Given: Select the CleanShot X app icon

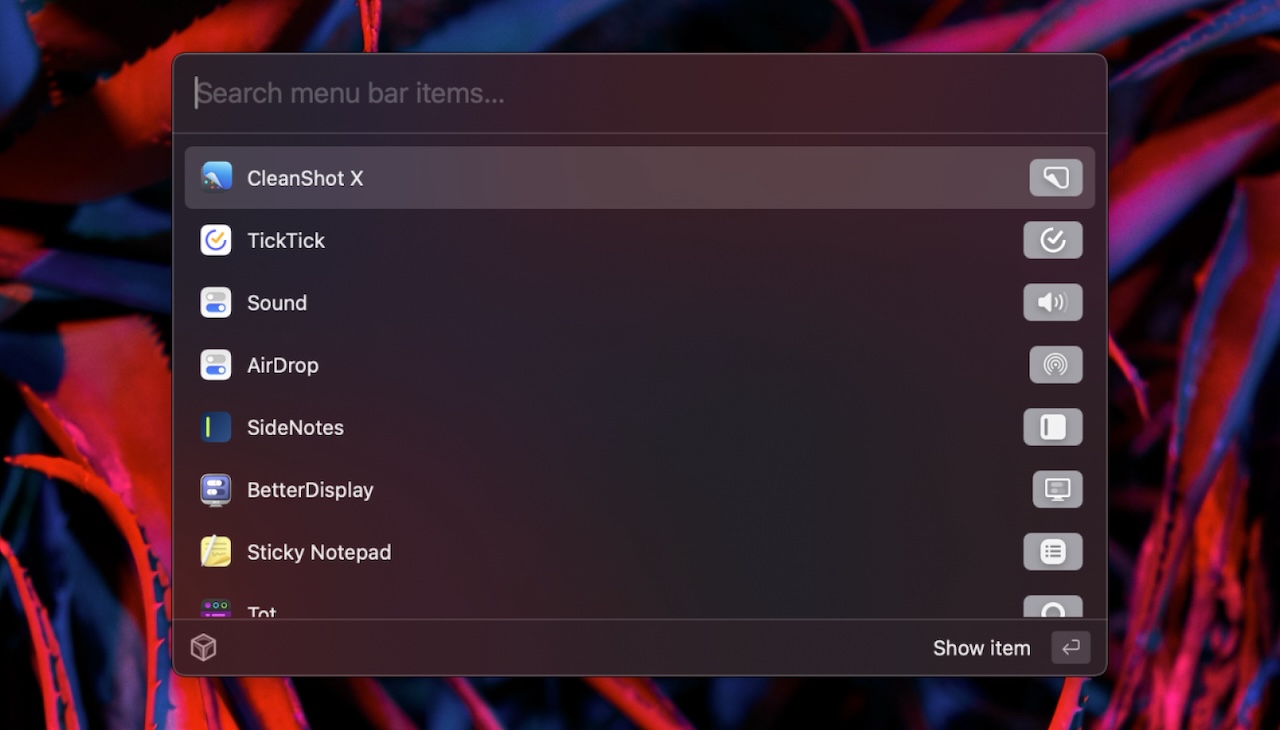Looking at the screenshot, I should (216, 178).
